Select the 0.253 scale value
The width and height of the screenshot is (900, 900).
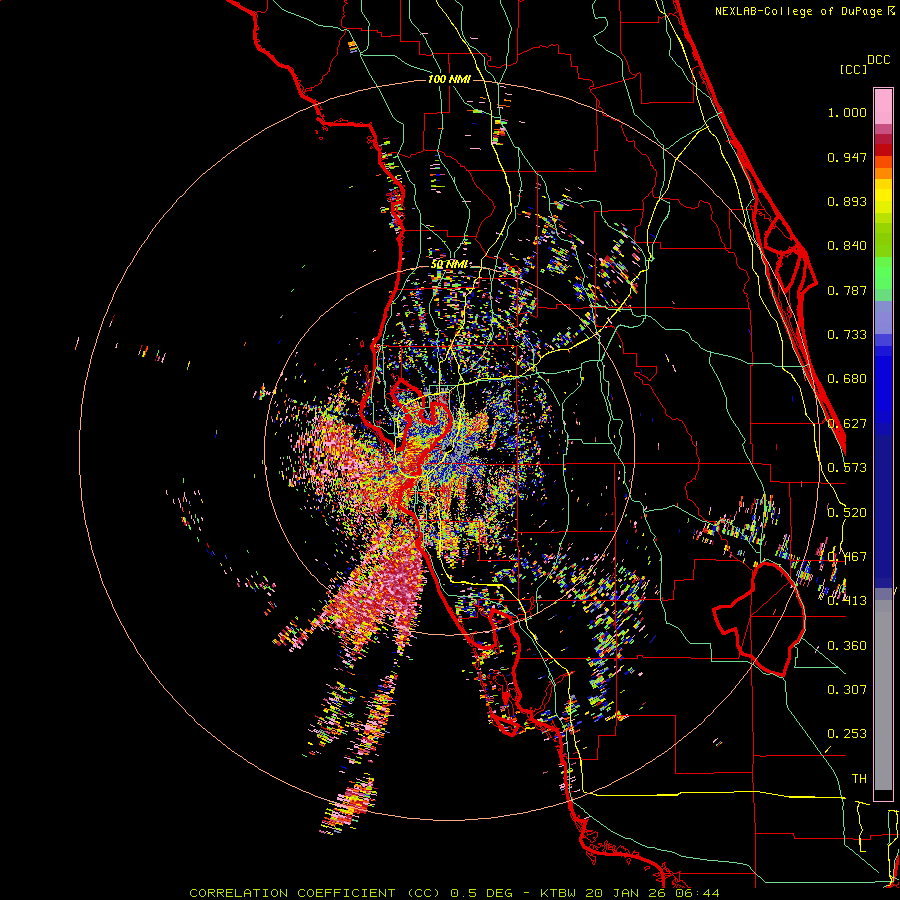(847, 734)
